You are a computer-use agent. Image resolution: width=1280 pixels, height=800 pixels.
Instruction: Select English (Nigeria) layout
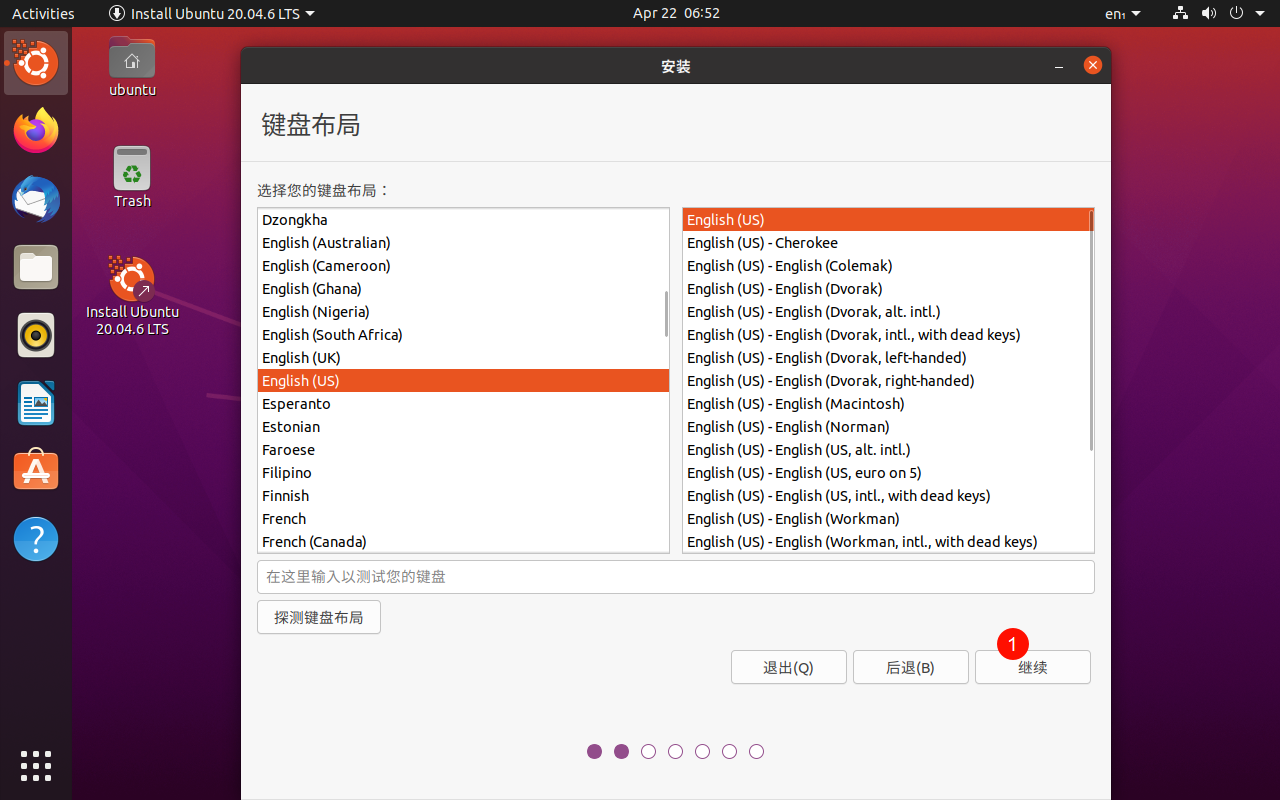[463, 312]
